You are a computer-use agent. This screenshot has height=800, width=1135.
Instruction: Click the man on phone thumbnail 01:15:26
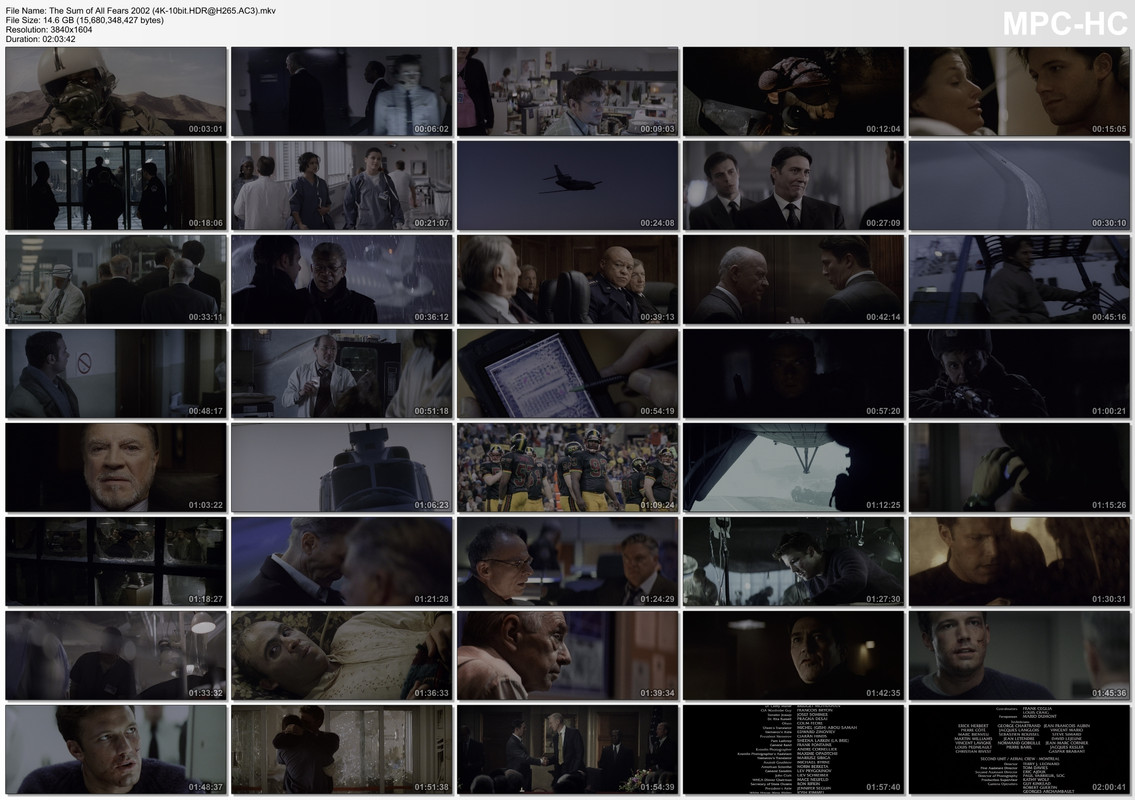point(1019,468)
